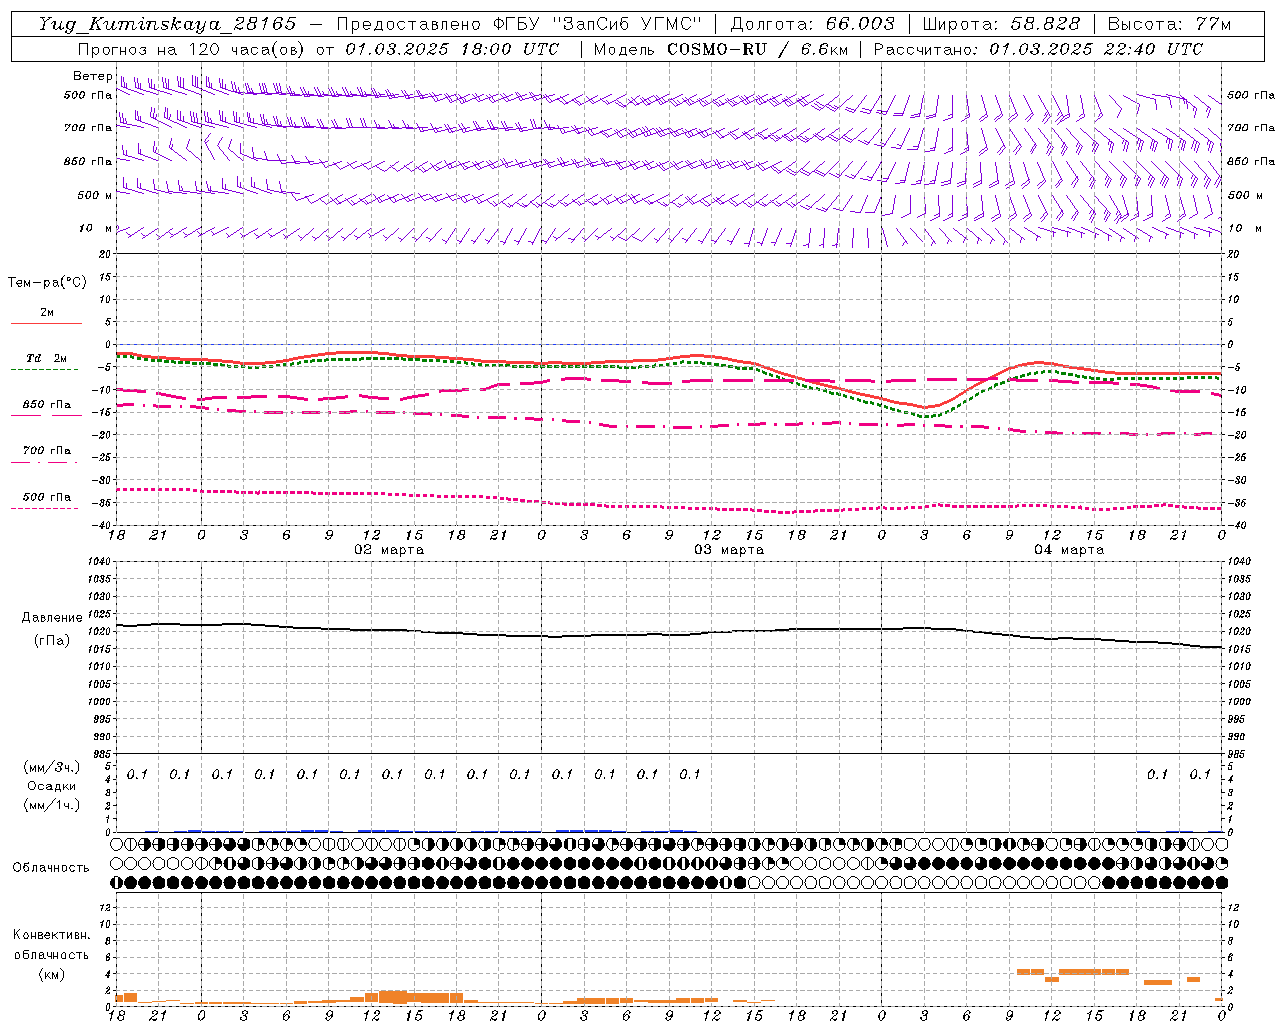1280x1024 pixels.
Task: Click the '02 марта' date label
Action: tap(389, 550)
